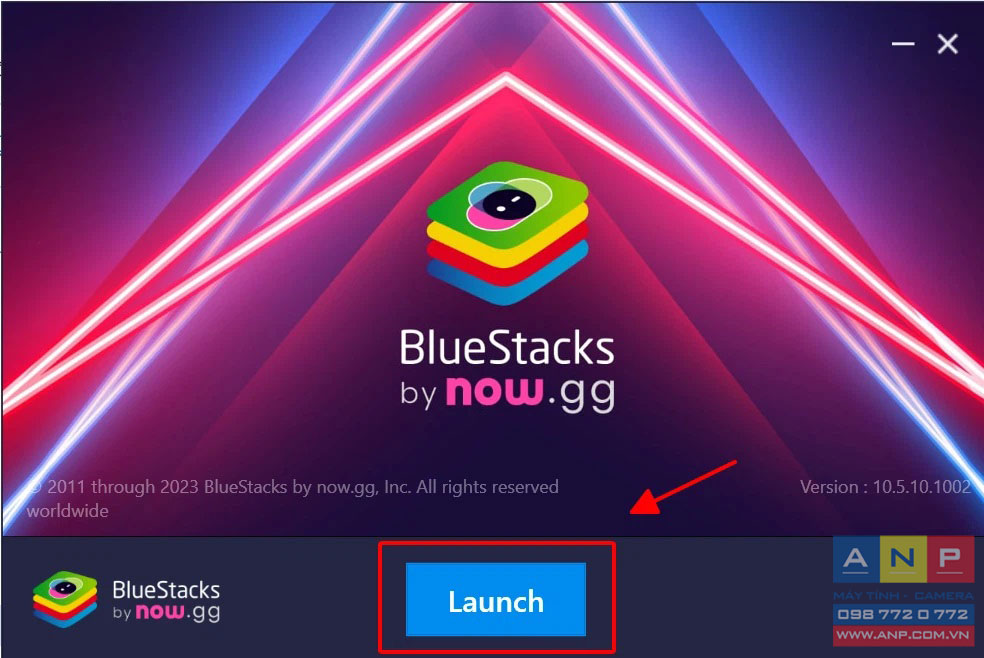Click the large stacked-layers BlueStacks logo
This screenshot has width=984, height=658.
(507, 233)
